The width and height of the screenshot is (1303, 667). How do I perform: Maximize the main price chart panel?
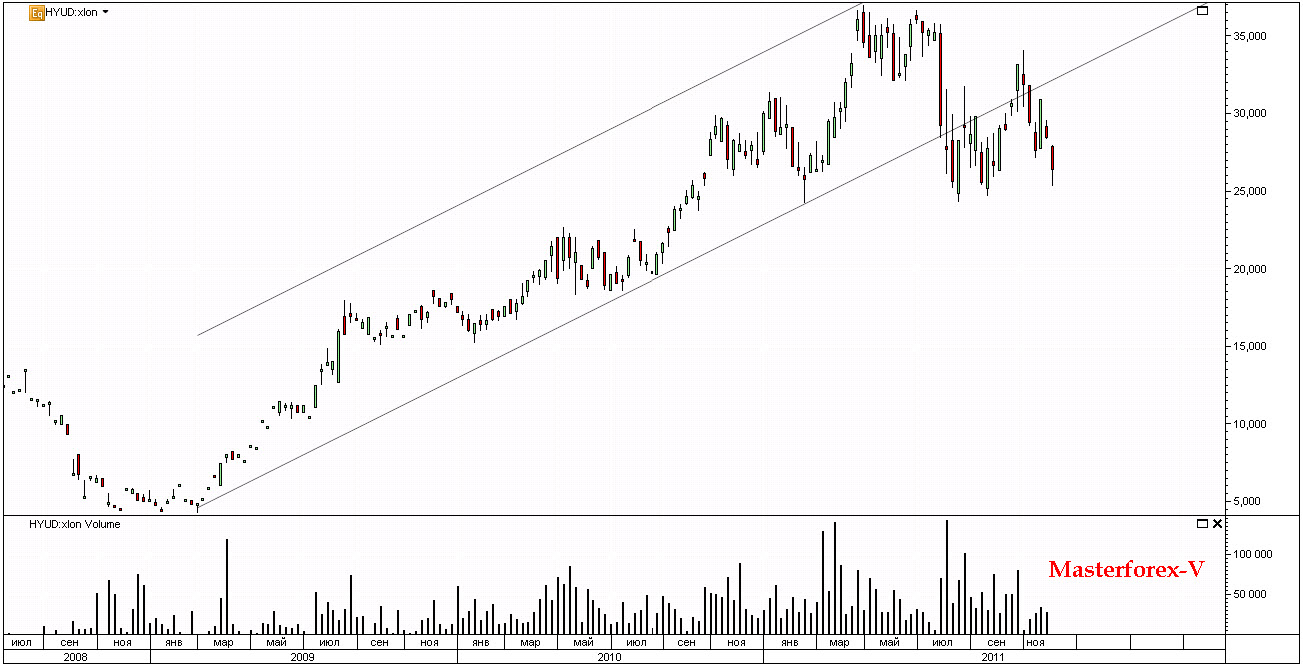click(x=1203, y=10)
